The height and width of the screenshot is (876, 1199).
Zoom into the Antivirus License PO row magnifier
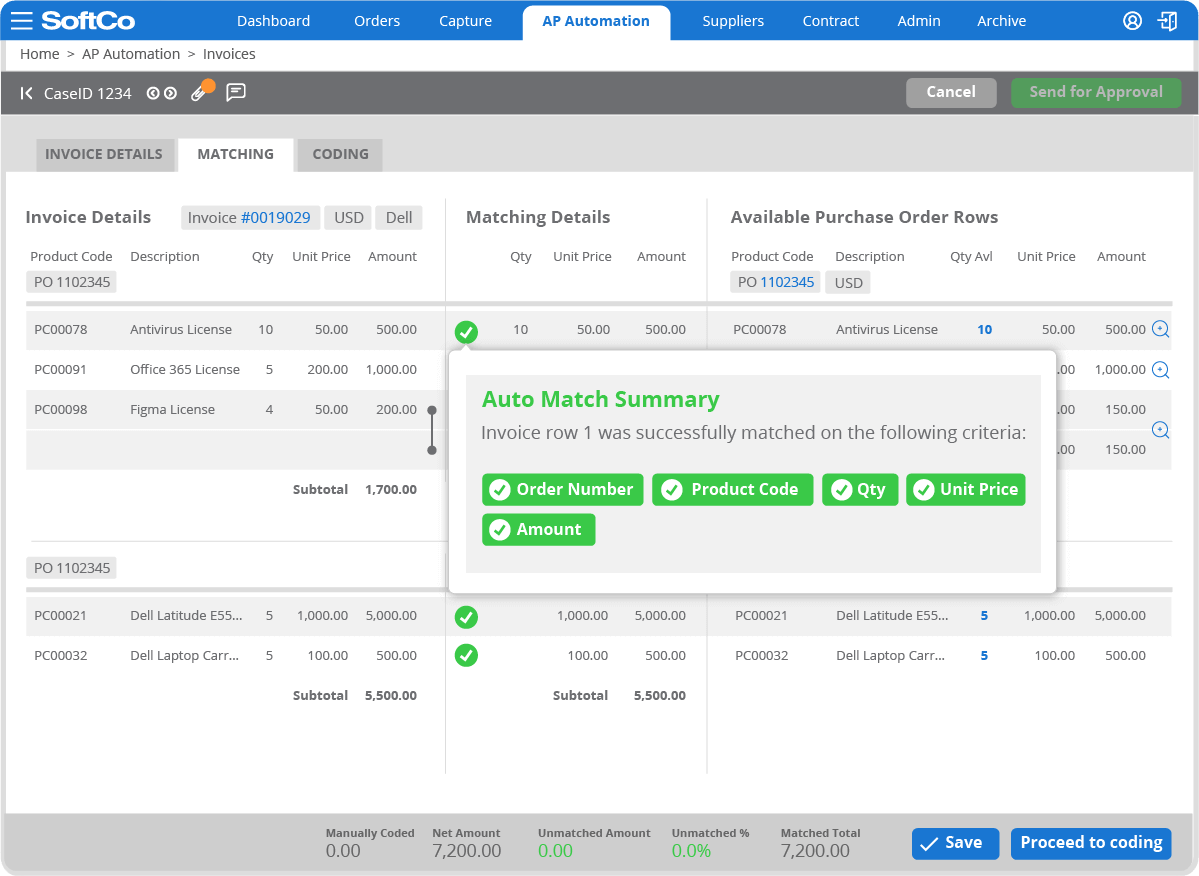pyautogui.click(x=1161, y=328)
